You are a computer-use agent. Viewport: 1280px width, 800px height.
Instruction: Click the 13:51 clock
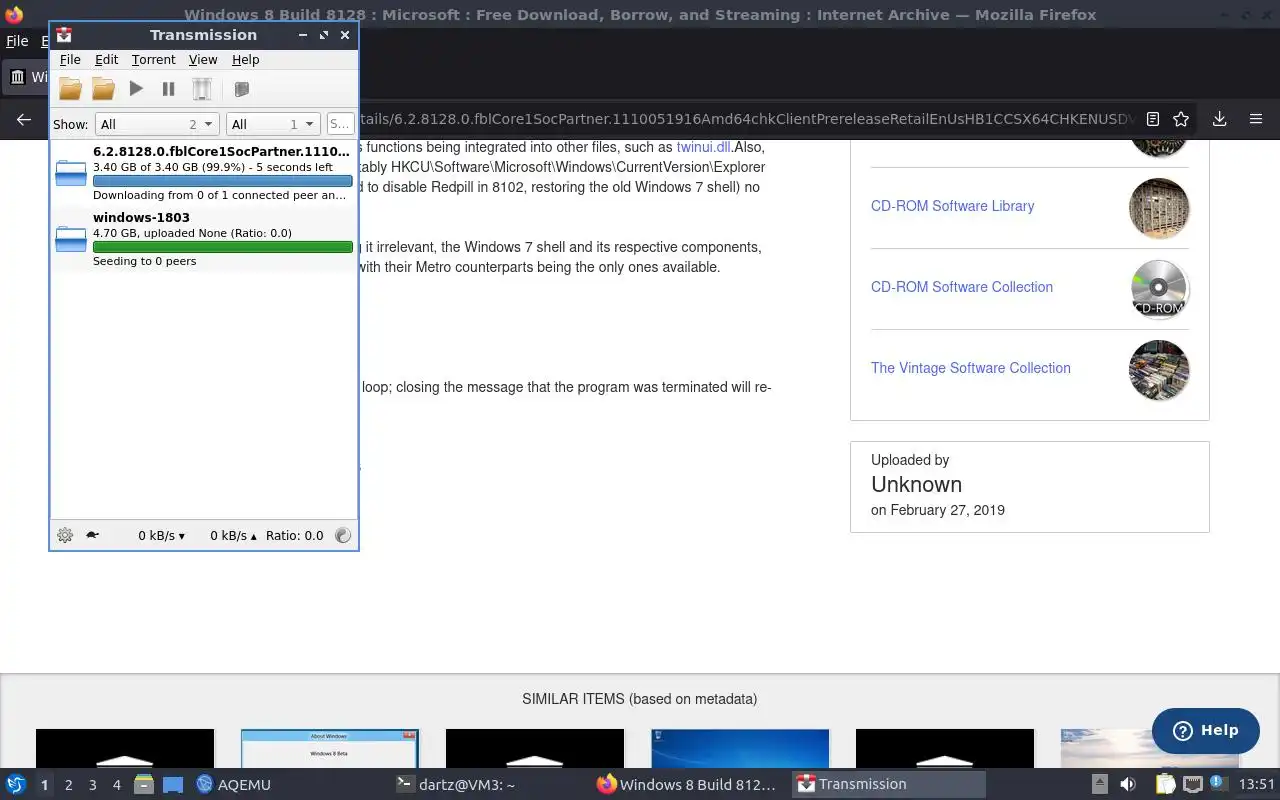(x=1257, y=785)
